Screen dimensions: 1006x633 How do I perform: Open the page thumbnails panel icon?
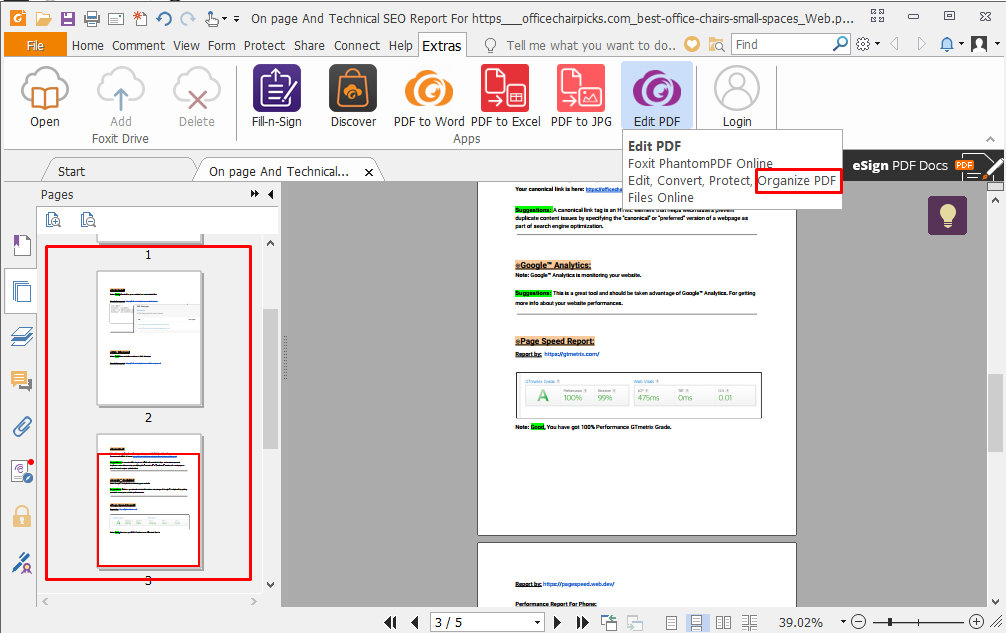pyautogui.click(x=22, y=291)
